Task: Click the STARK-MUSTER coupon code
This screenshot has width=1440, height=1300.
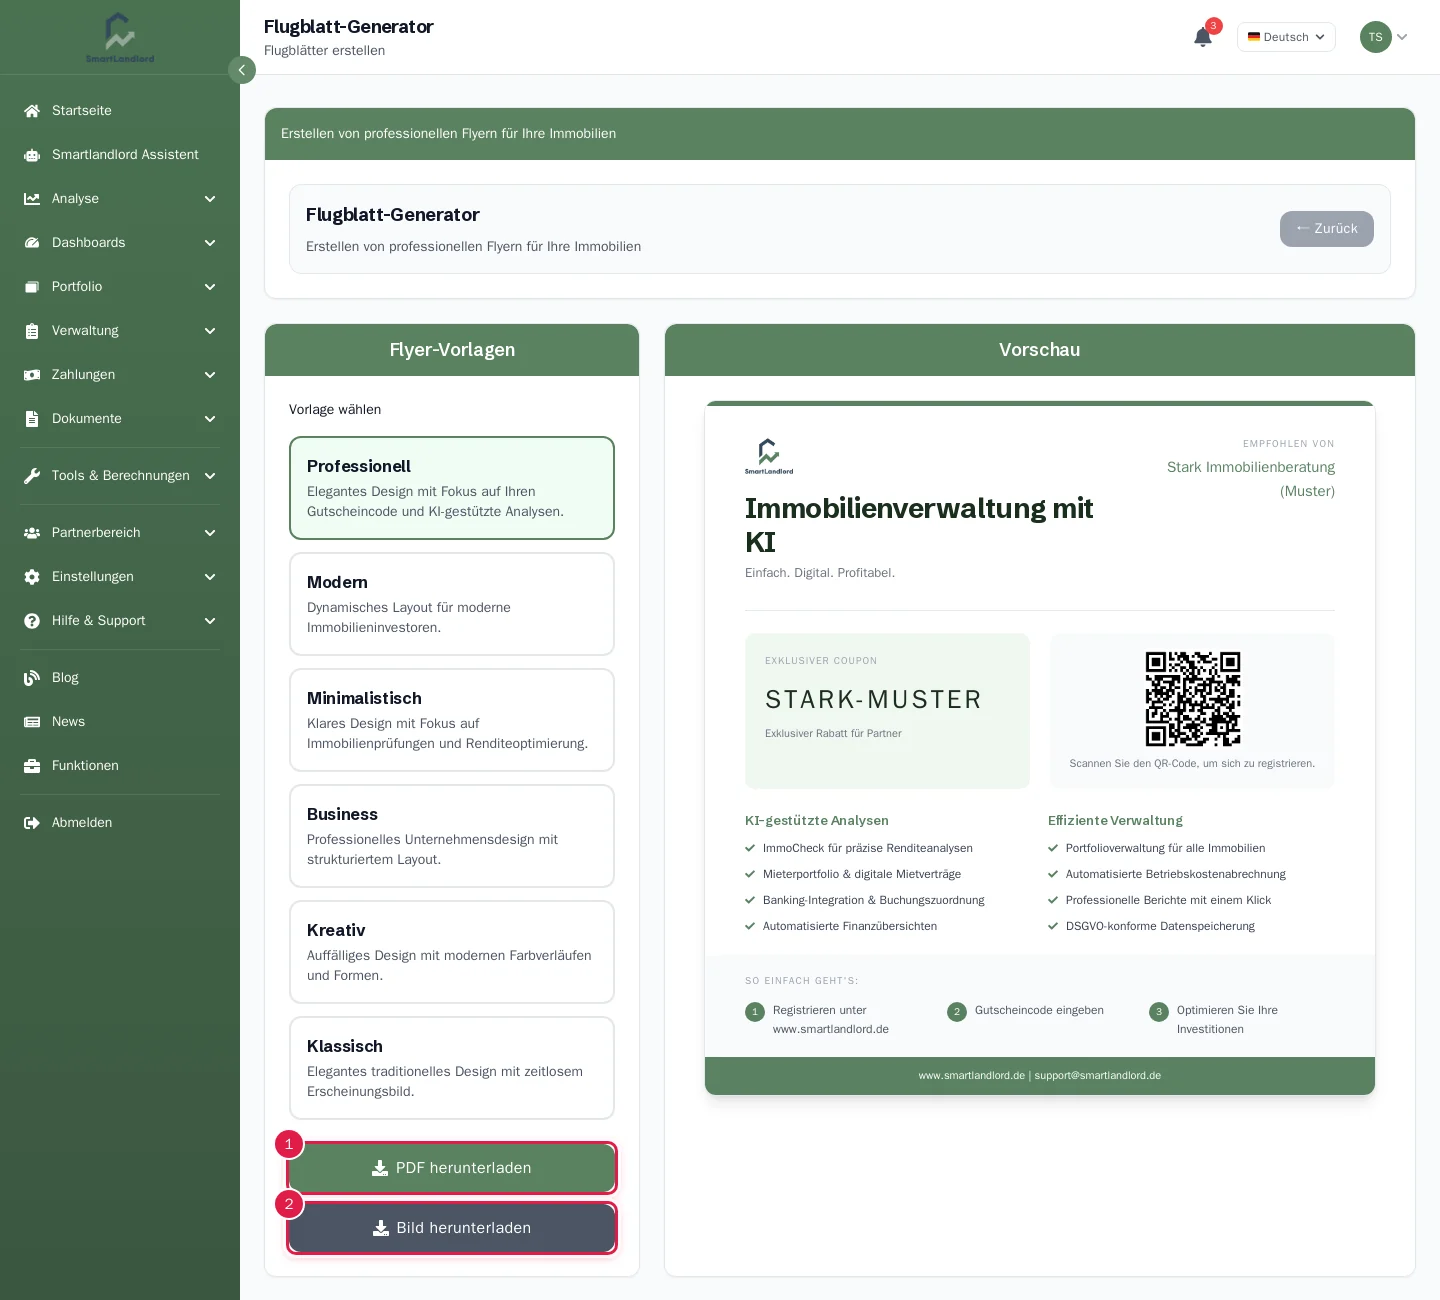Action: [873, 700]
